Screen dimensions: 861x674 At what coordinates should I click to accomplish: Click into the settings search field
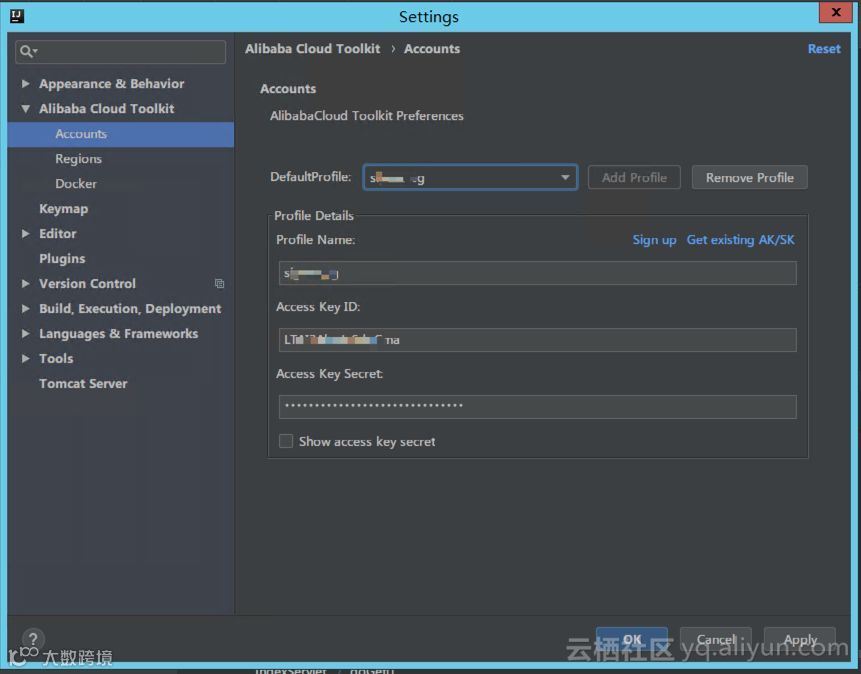point(120,52)
